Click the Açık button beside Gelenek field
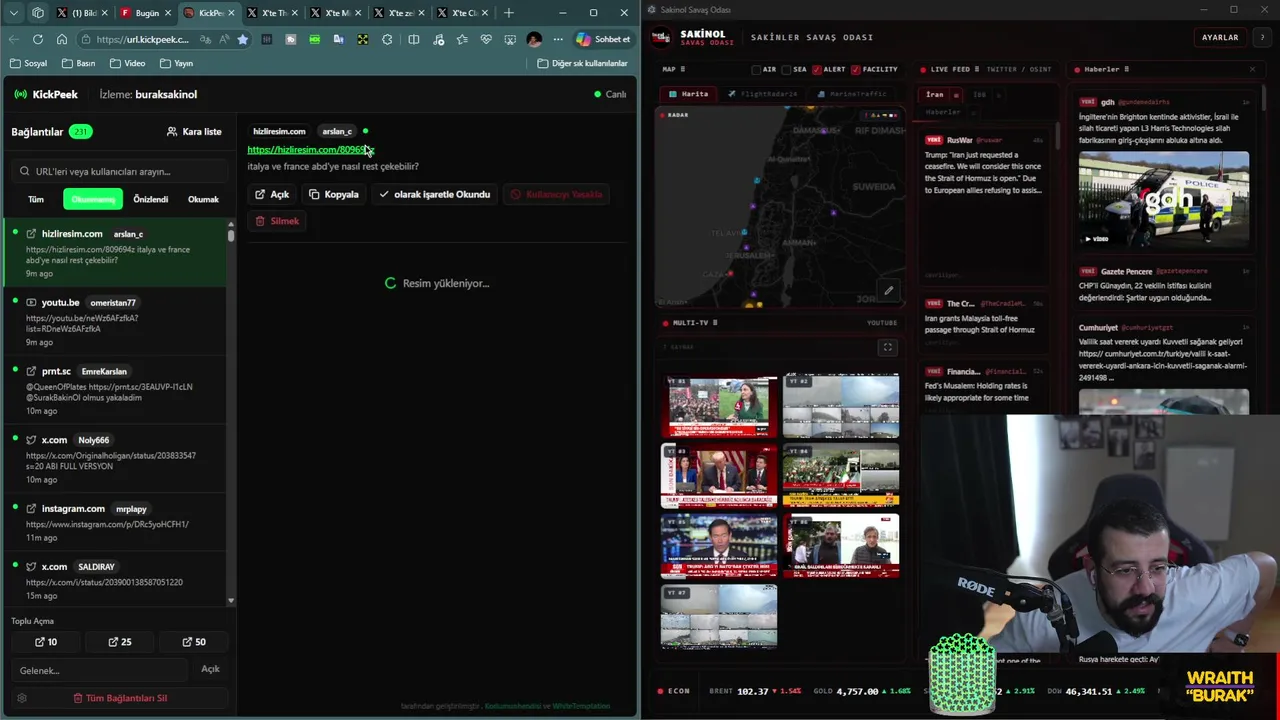The height and width of the screenshot is (720, 1280). 210,669
